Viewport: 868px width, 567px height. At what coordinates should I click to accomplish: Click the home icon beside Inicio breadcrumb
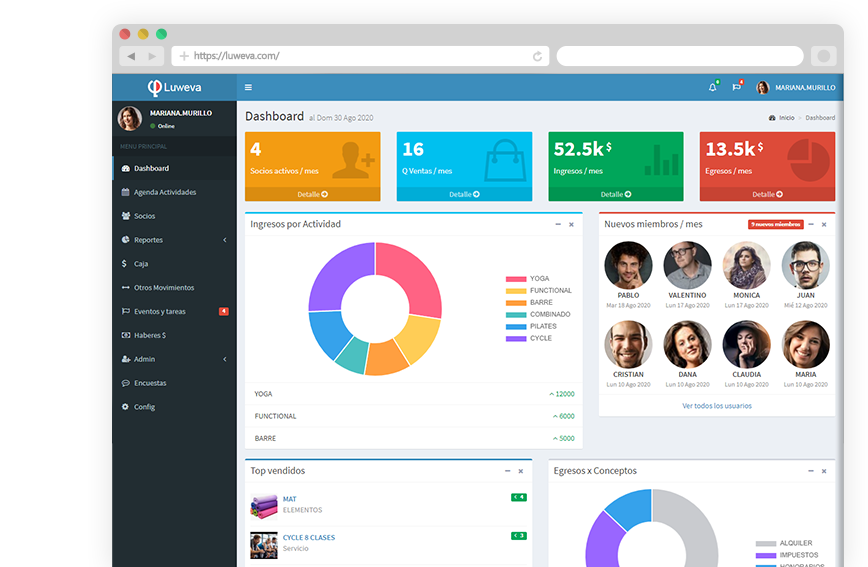(x=772, y=118)
